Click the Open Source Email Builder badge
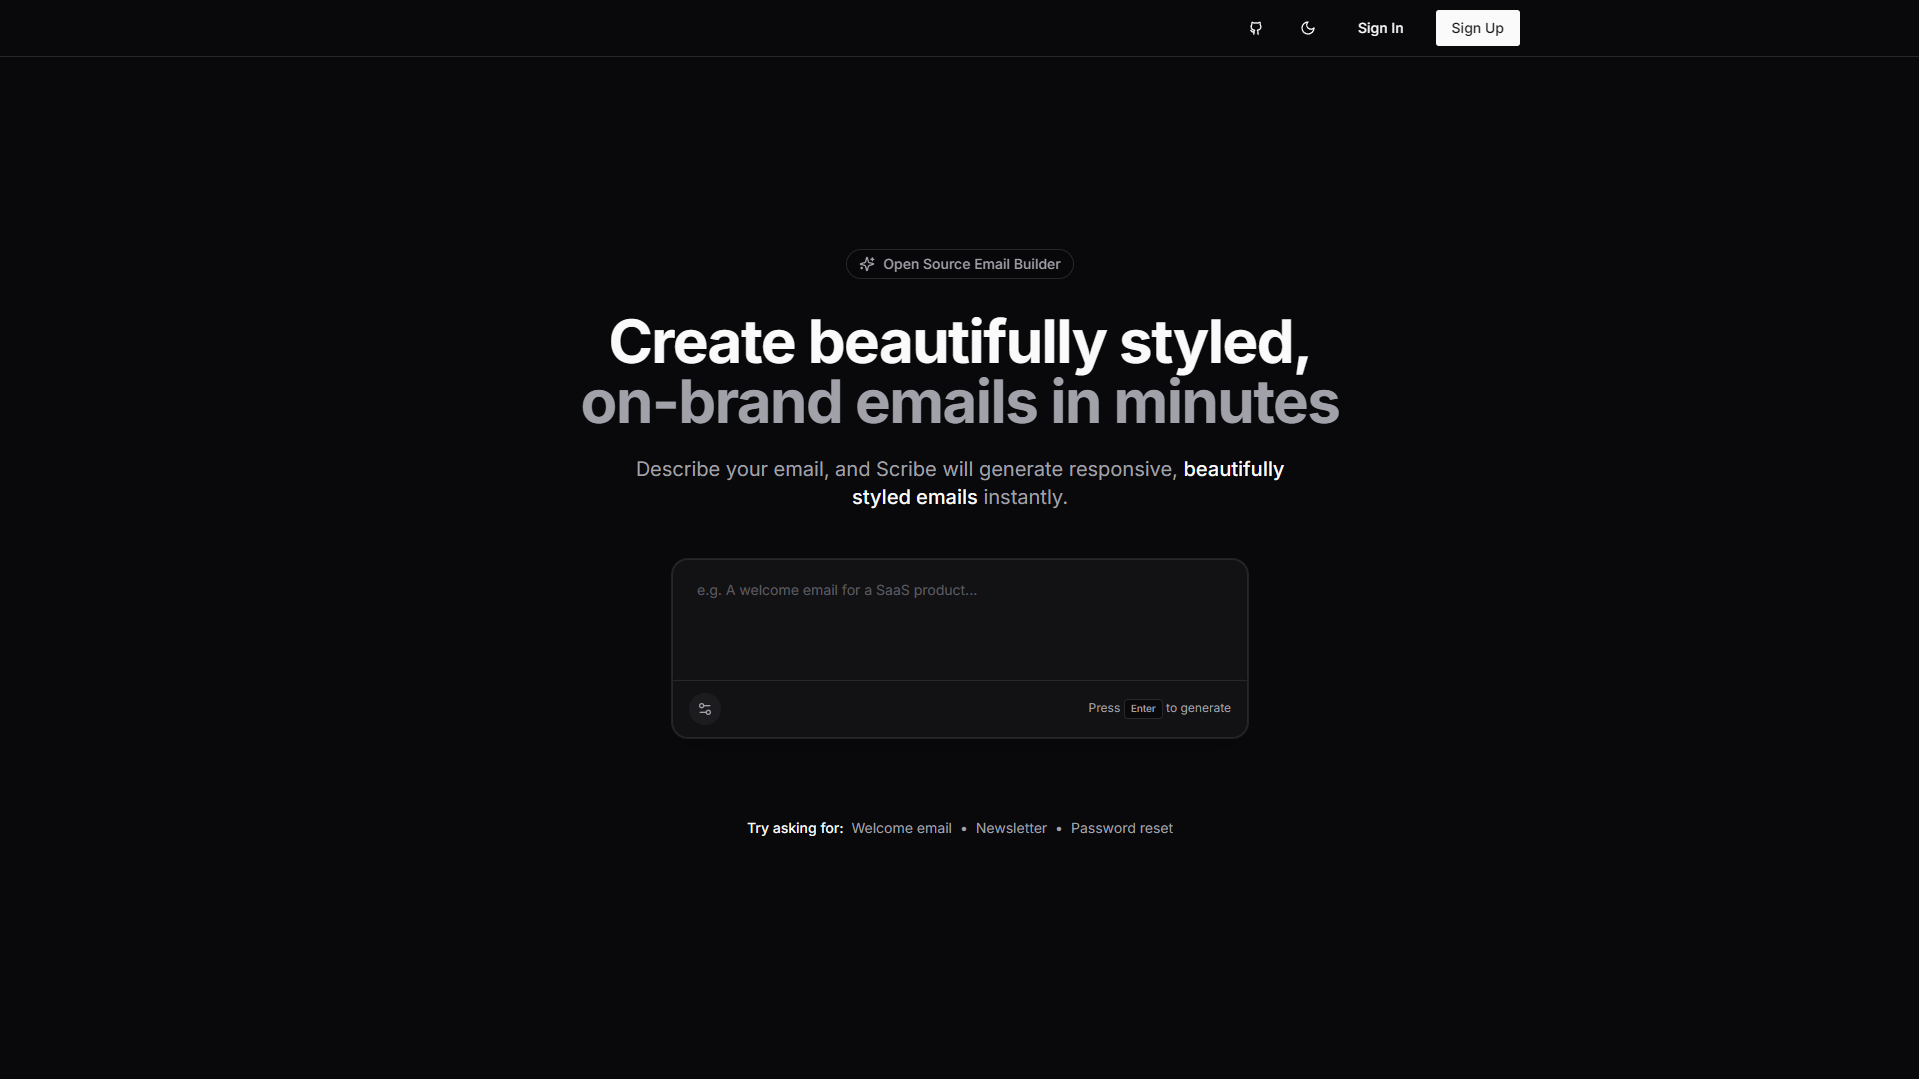The image size is (1919, 1079). 959,263
